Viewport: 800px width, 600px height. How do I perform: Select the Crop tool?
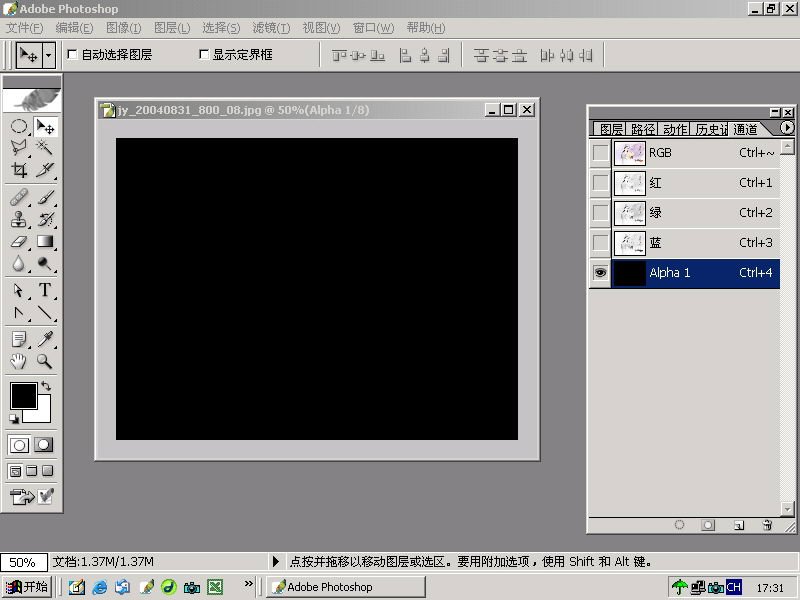coord(19,170)
